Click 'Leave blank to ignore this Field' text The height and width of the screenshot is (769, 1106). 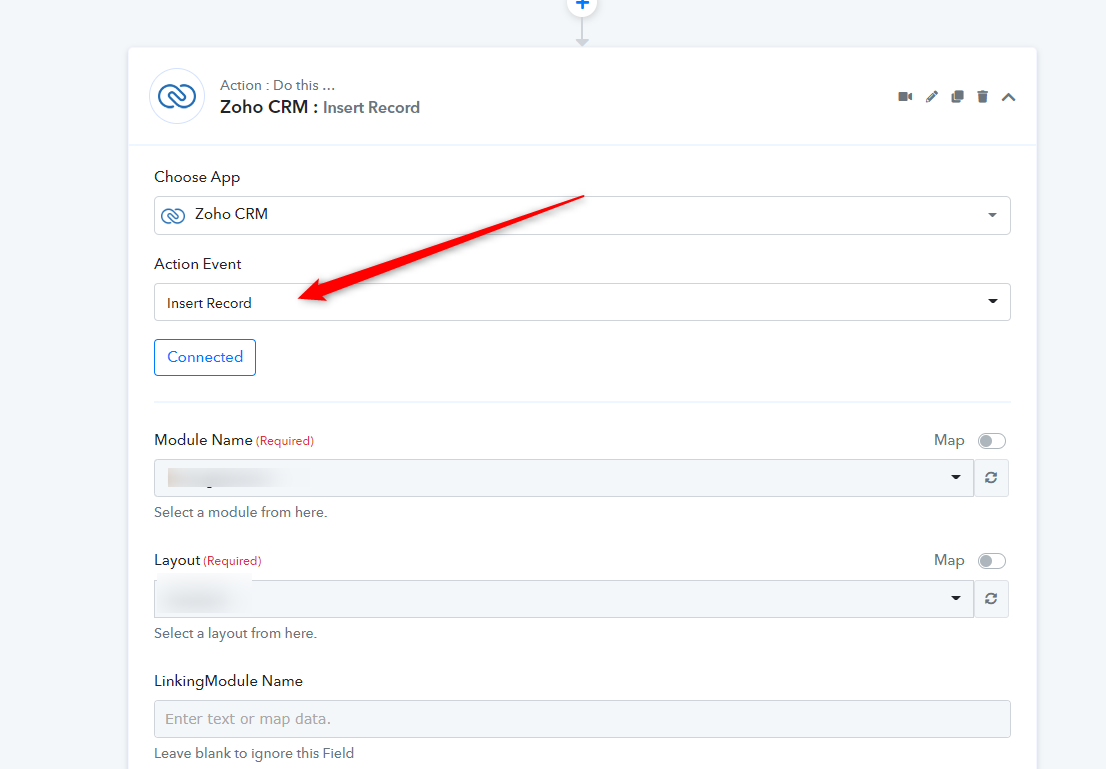click(x=254, y=753)
